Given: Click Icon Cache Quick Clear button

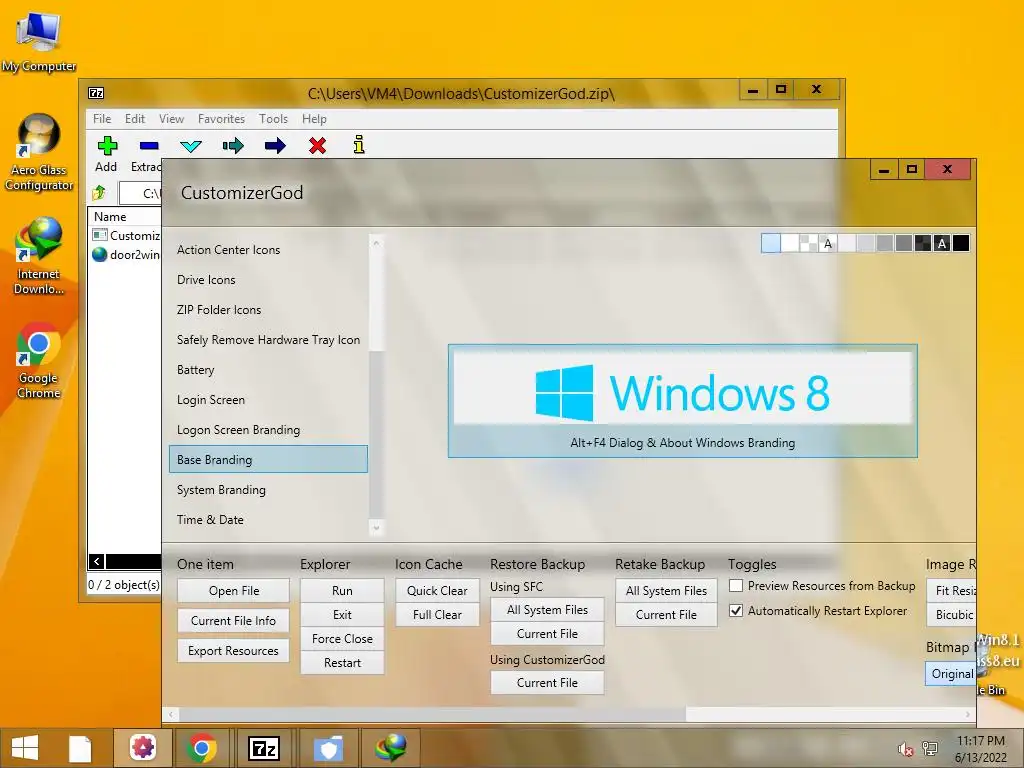Looking at the screenshot, I should pos(437,590).
